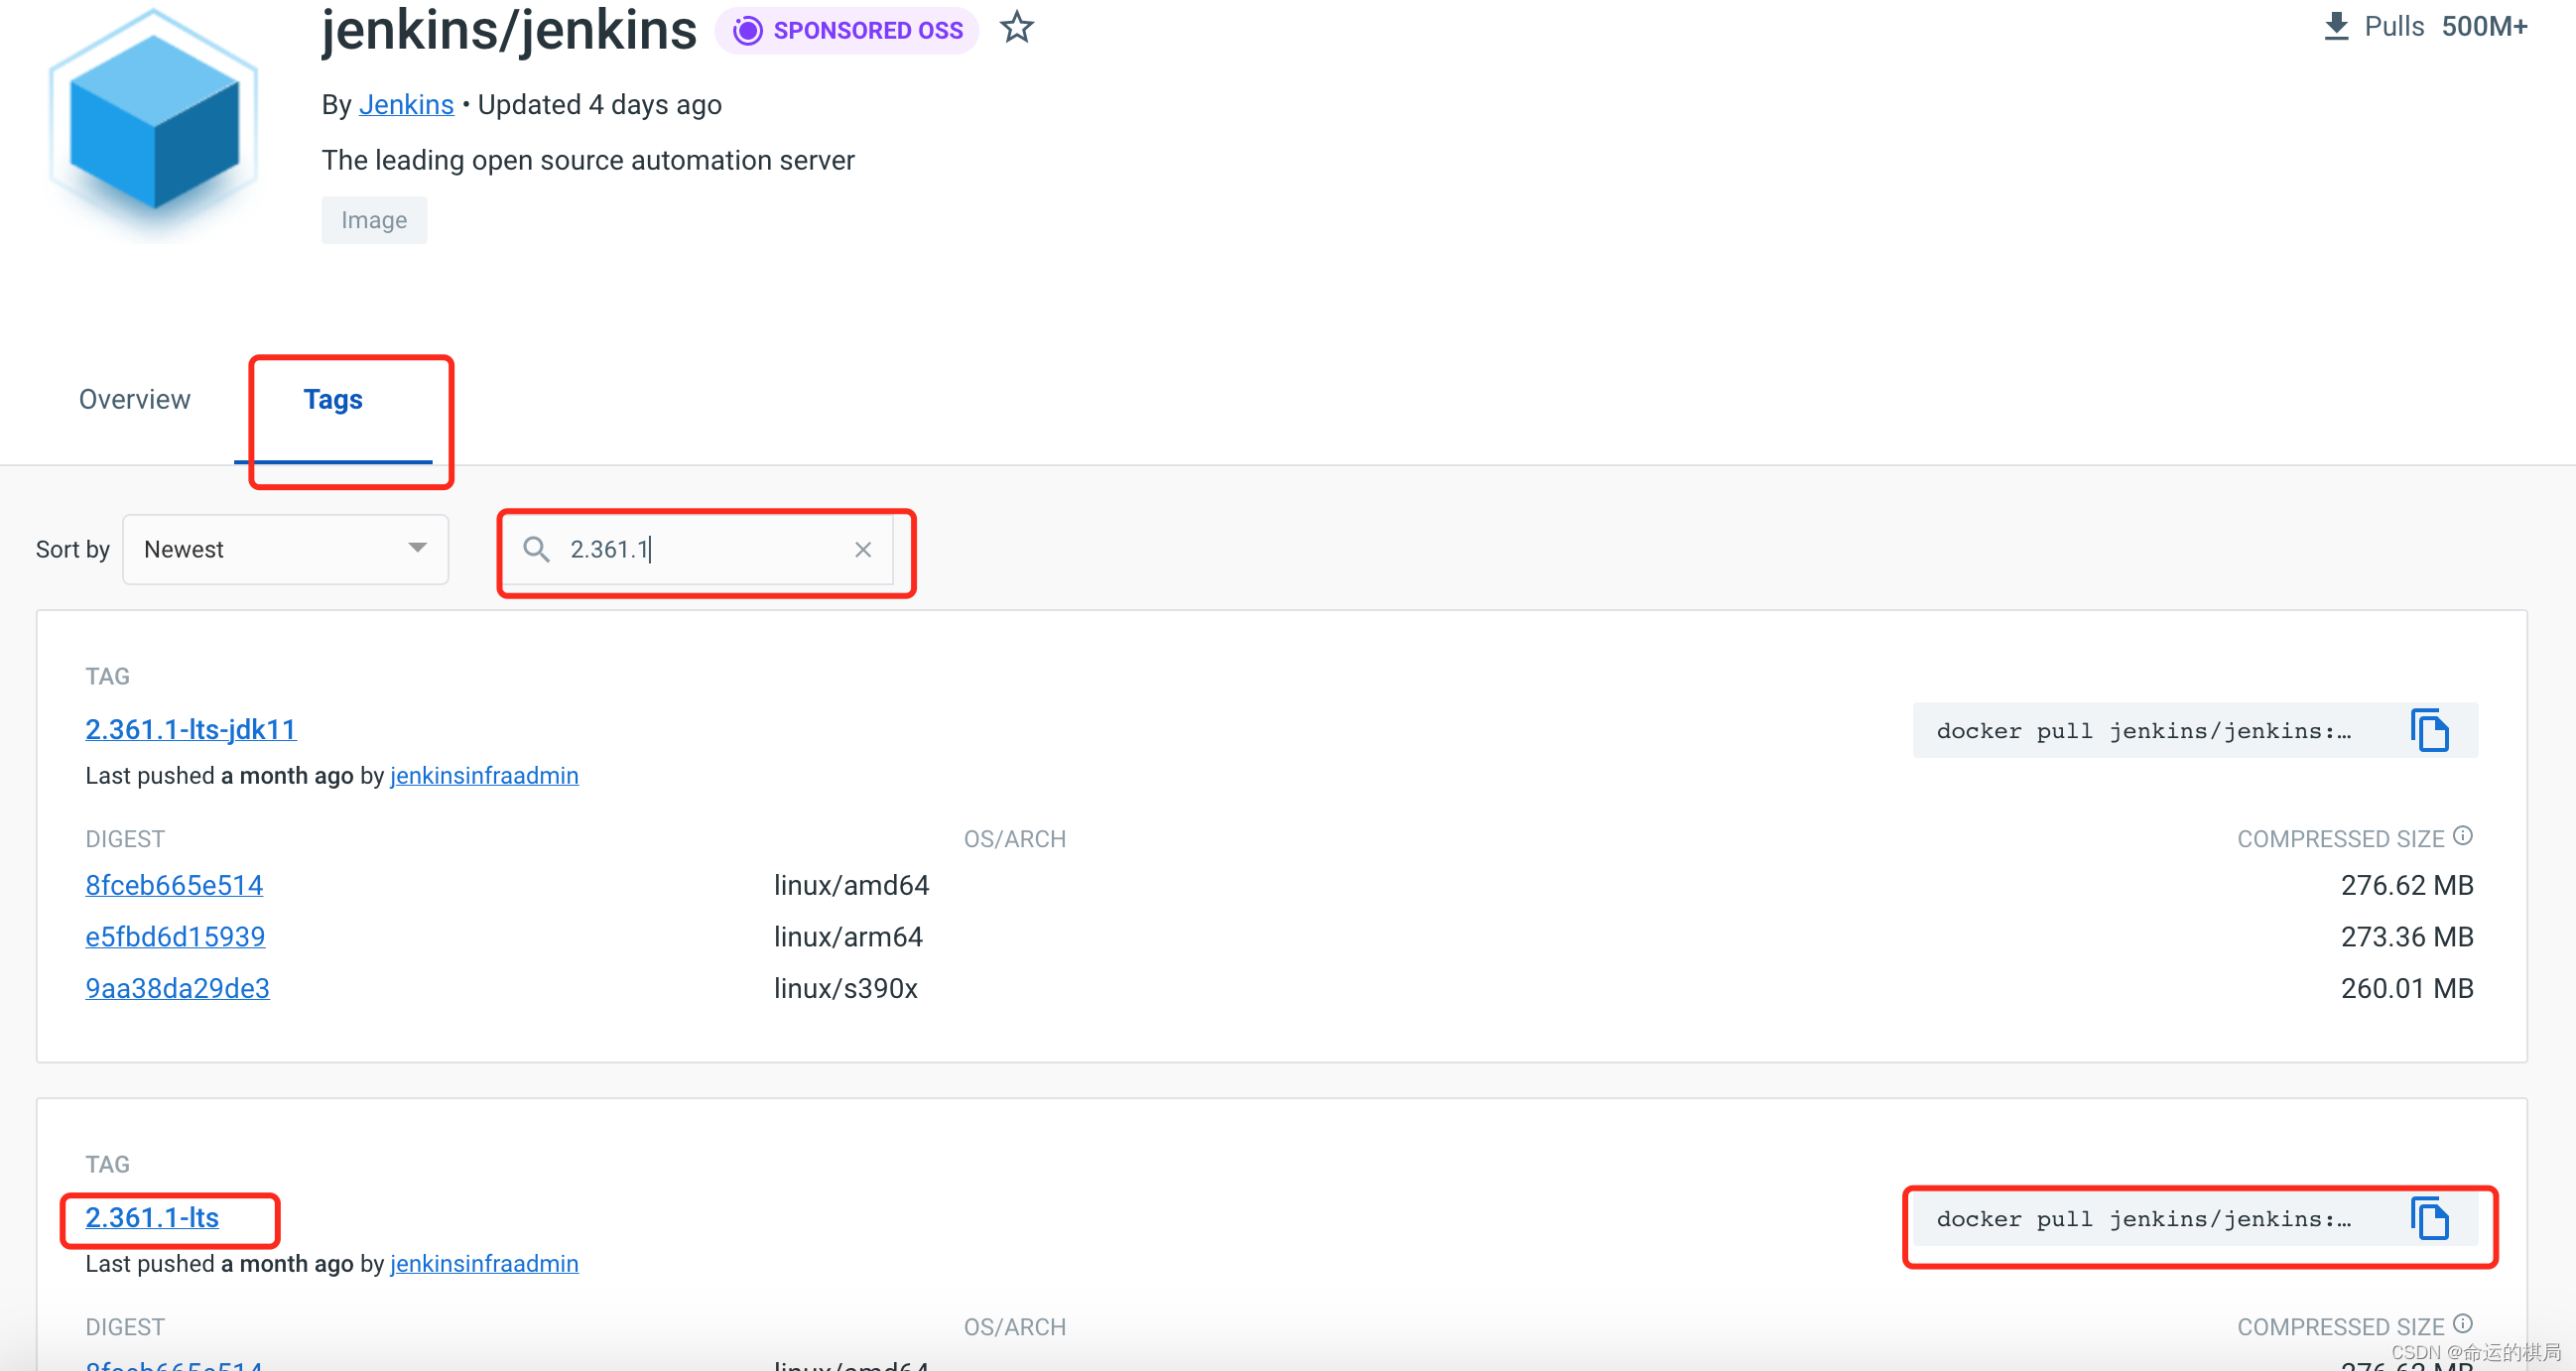Open digest 9aa38da29de3 for linux/s390x
Screen dimensions: 2576x1371
[x=177, y=989]
